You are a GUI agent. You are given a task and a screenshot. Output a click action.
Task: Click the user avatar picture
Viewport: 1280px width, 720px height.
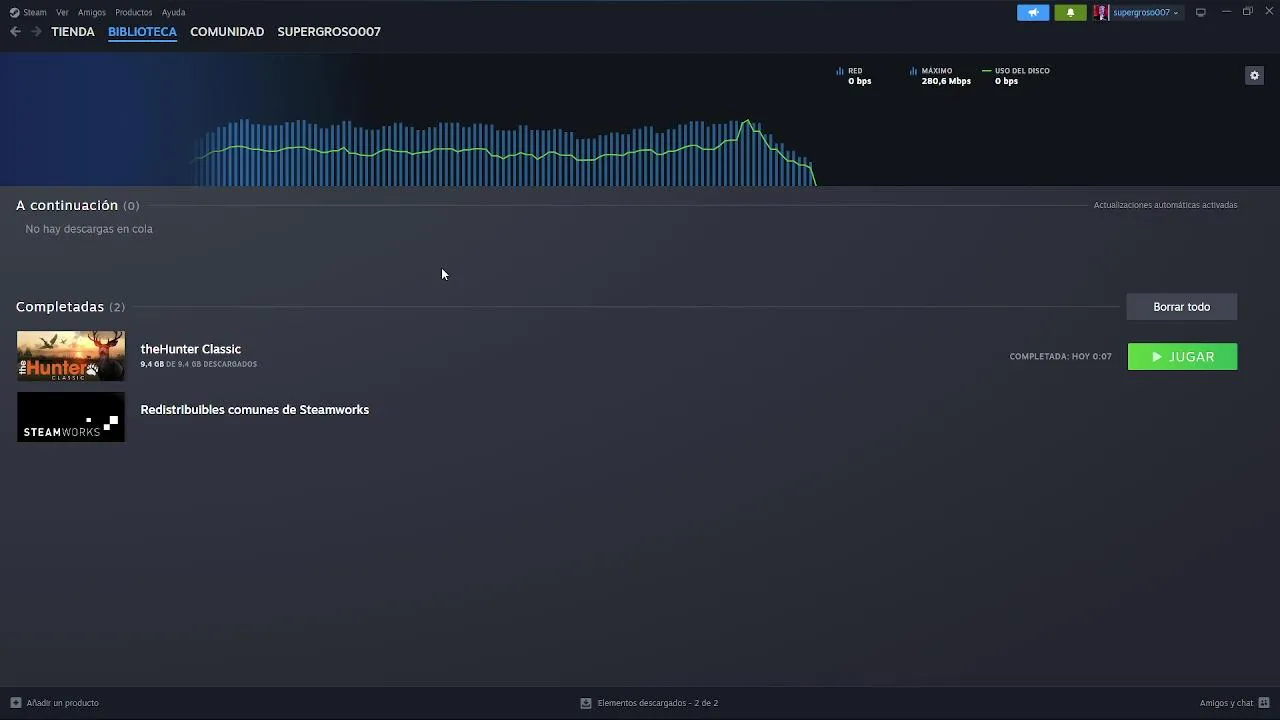pyautogui.click(x=1101, y=12)
